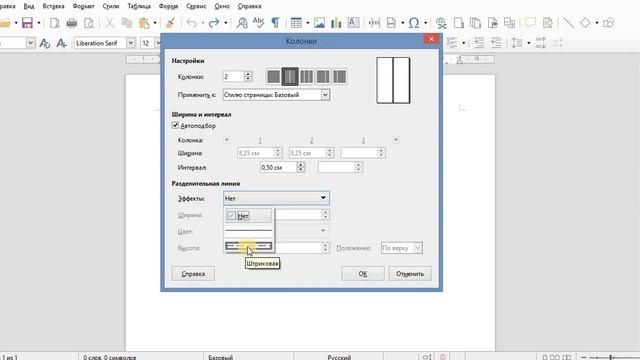
Task: Toggle formatting marks pilcrow icon
Action: tap(276, 23)
